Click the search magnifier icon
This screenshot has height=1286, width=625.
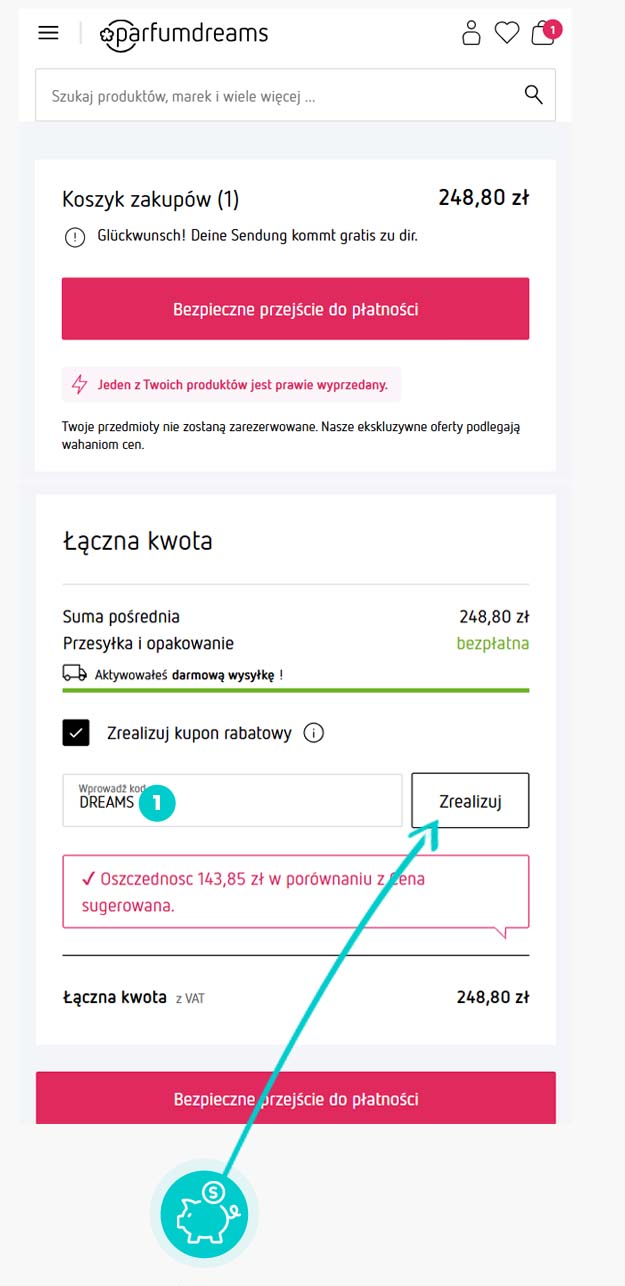pyautogui.click(x=533, y=95)
